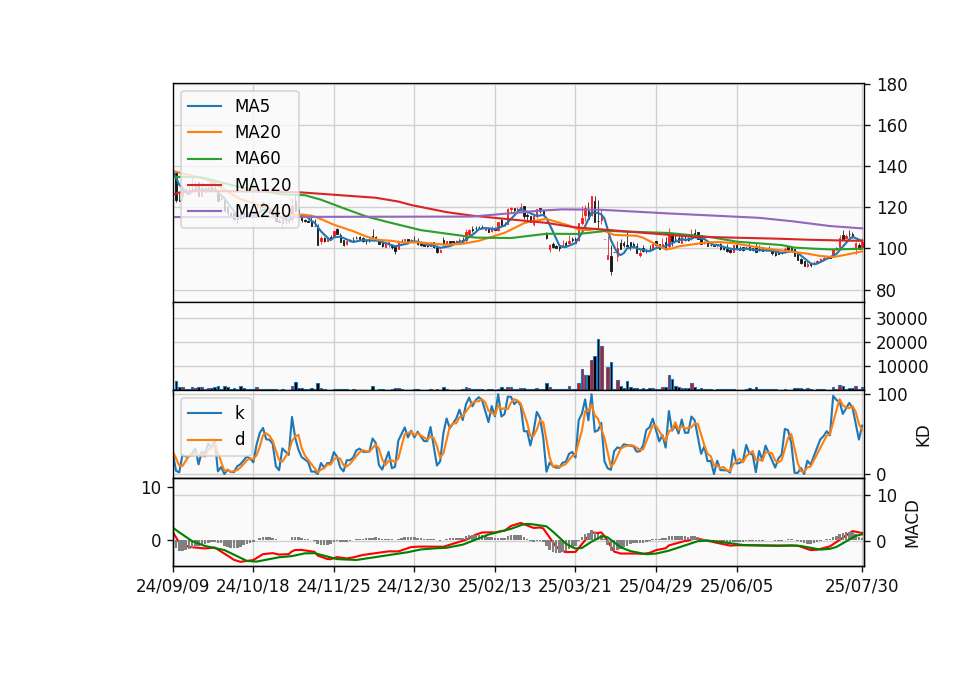This screenshot has width=960, height=690.
Task: Click the MA5 legend label
Action: coord(252,106)
